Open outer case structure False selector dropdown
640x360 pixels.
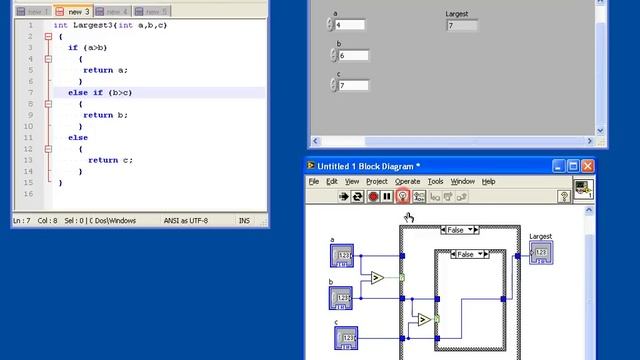pyautogui.click(x=470, y=230)
